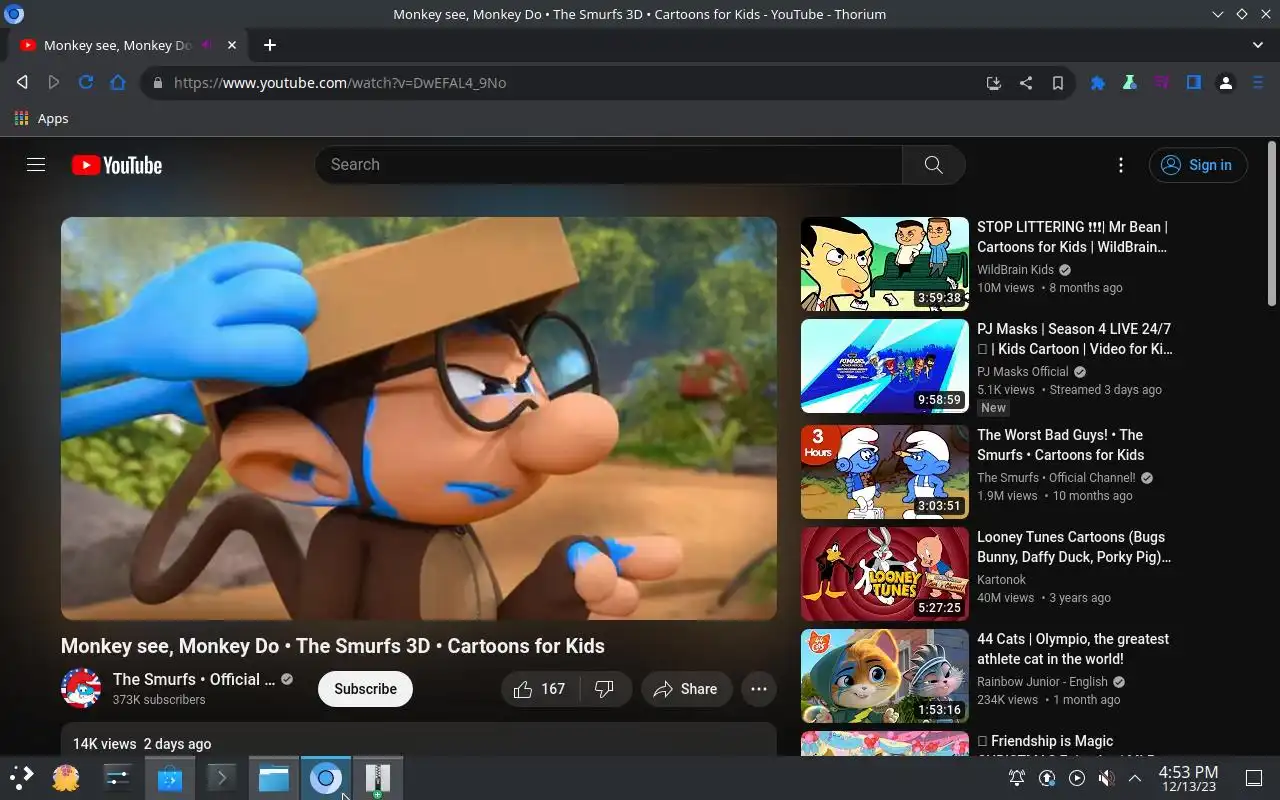Go to the browser home page

click(118, 83)
